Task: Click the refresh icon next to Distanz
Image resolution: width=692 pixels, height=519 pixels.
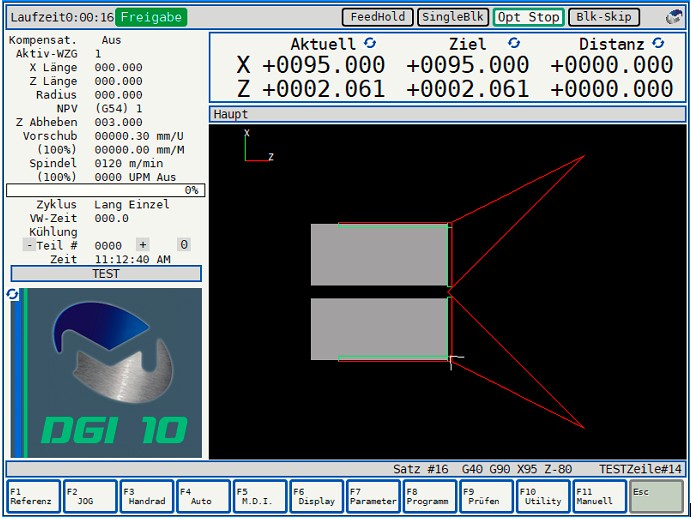Action: pyautogui.click(x=658, y=43)
